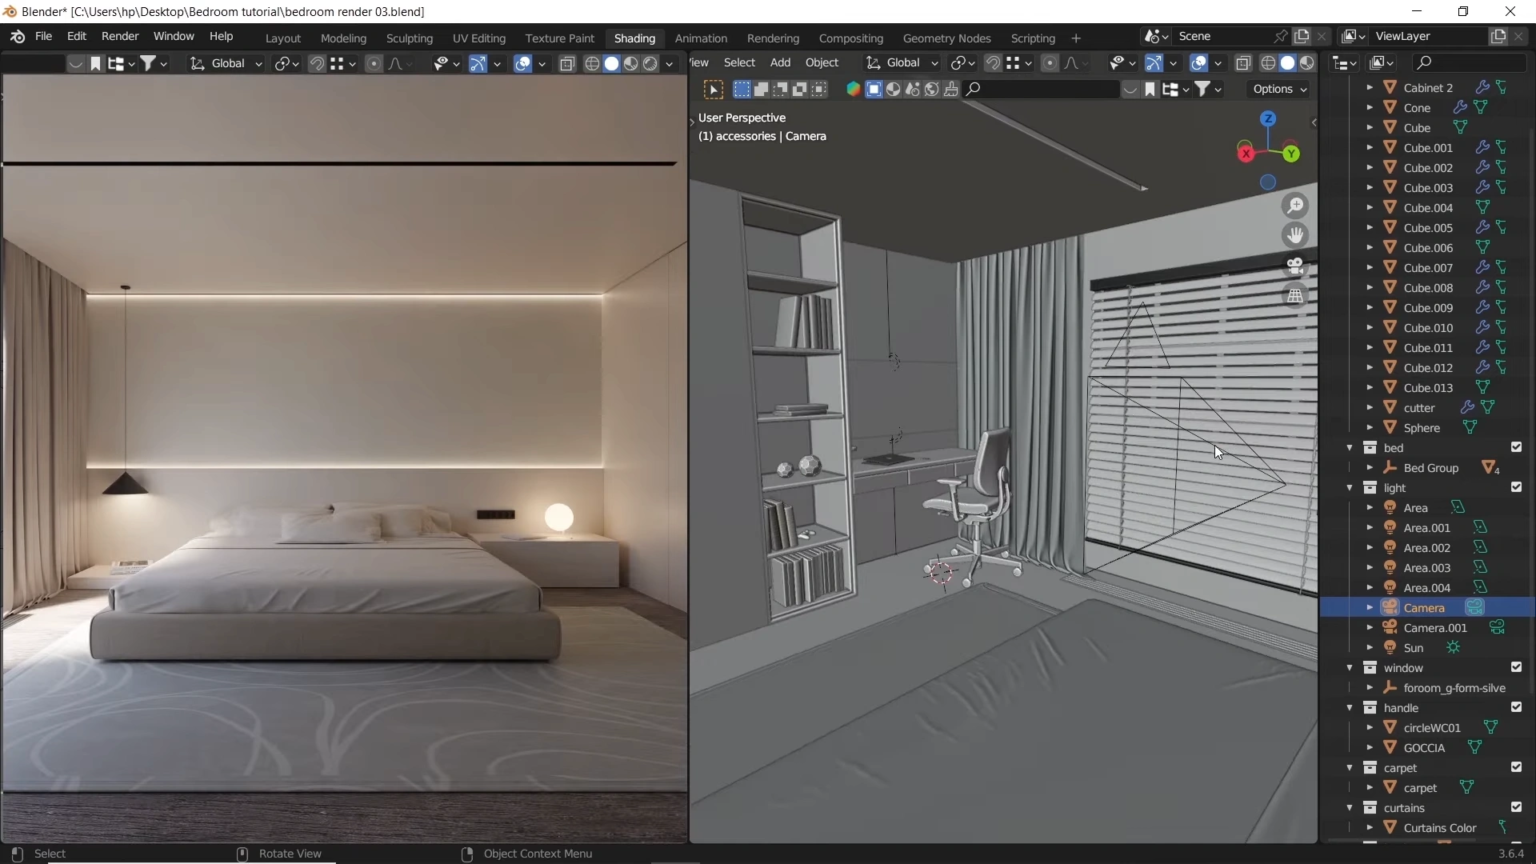Screen dimensions: 1536x864
Task: Uncheck the bed collection checkbox
Action: pos(1516,448)
